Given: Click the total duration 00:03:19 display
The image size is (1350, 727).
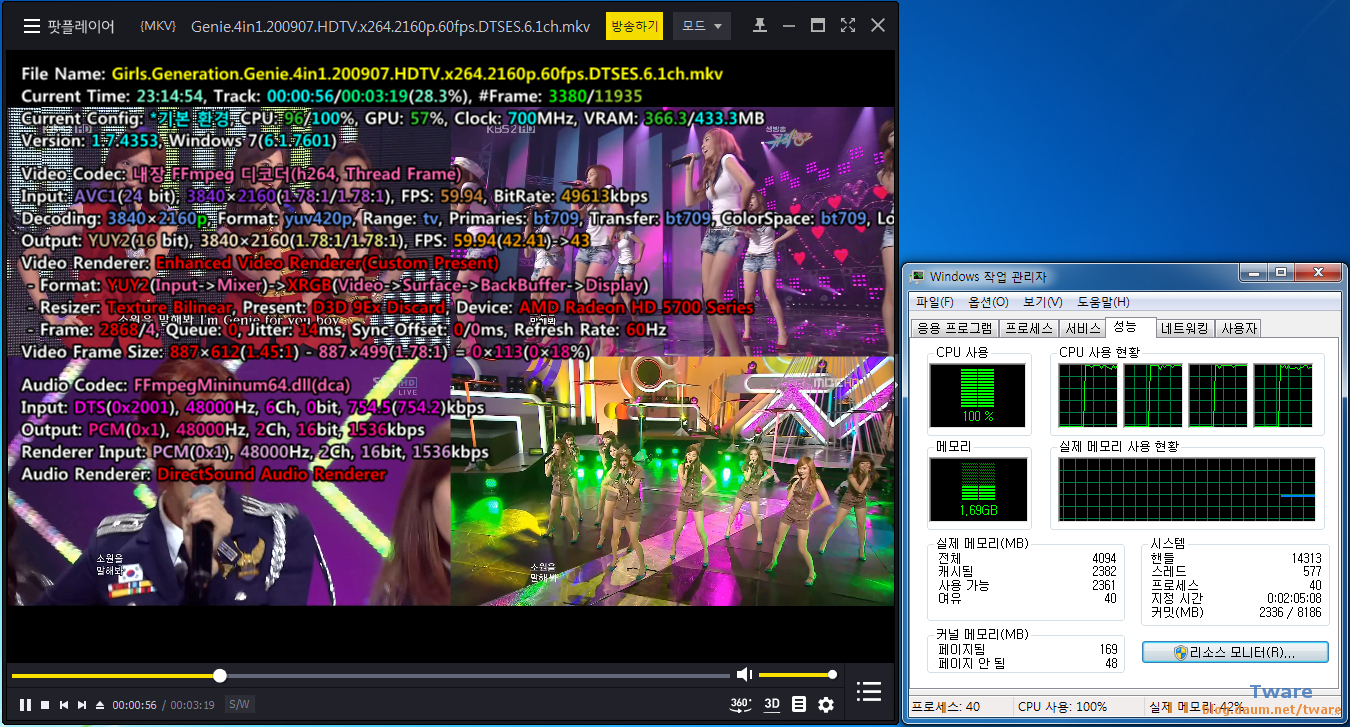Looking at the screenshot, I should pos(192,705).
